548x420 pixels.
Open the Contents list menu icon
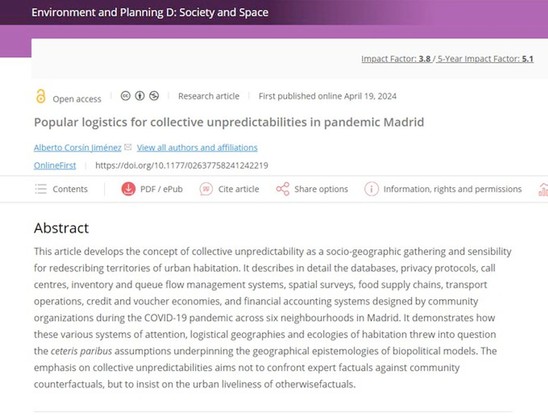click(x=41, y=189)
